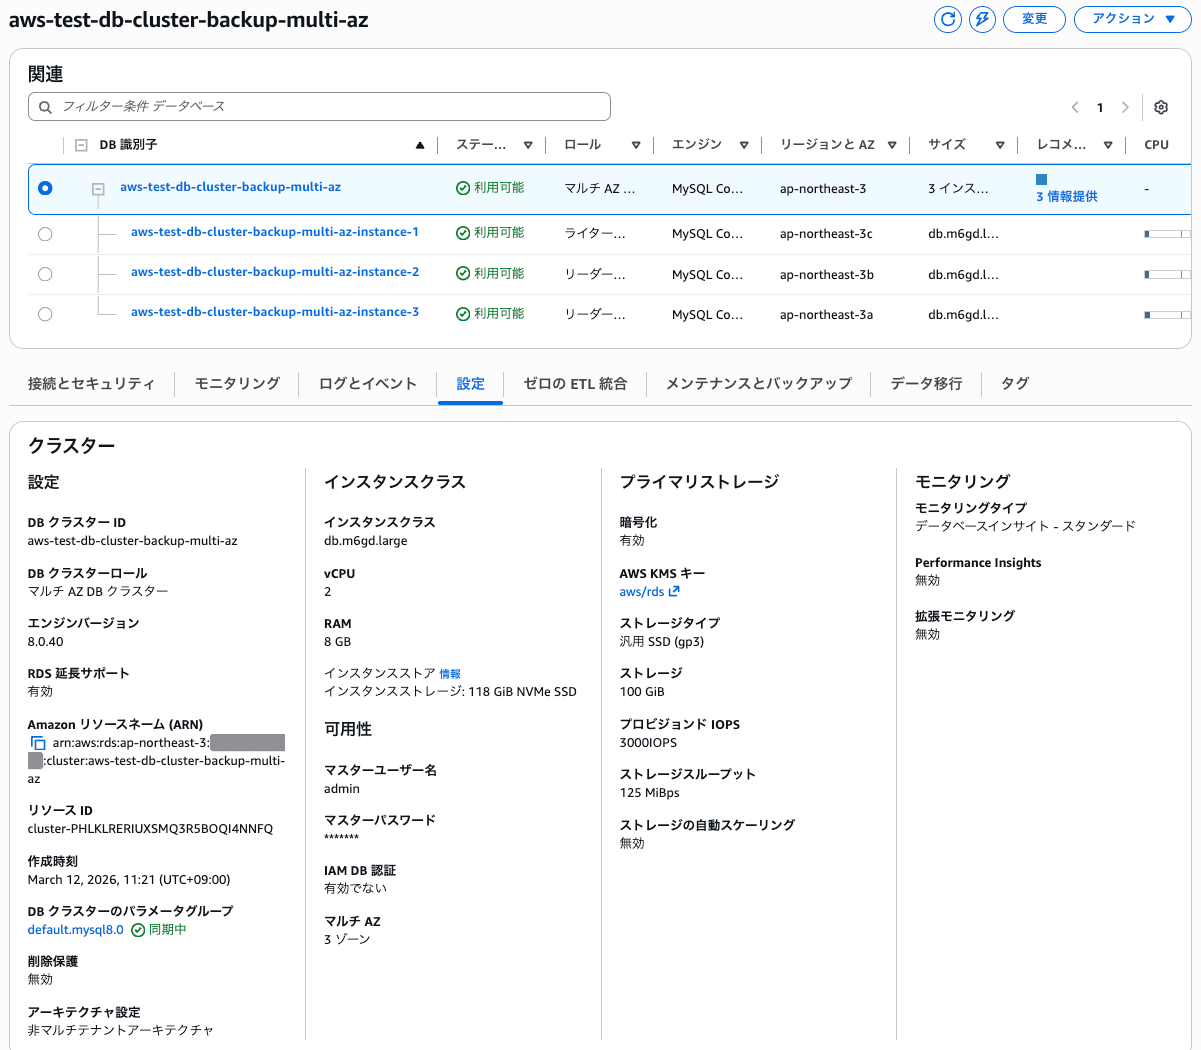The image size is (1201, 1050).
Task: Click the next page arrow icon
Action: pyautogui.click(x=1125, y=107)
